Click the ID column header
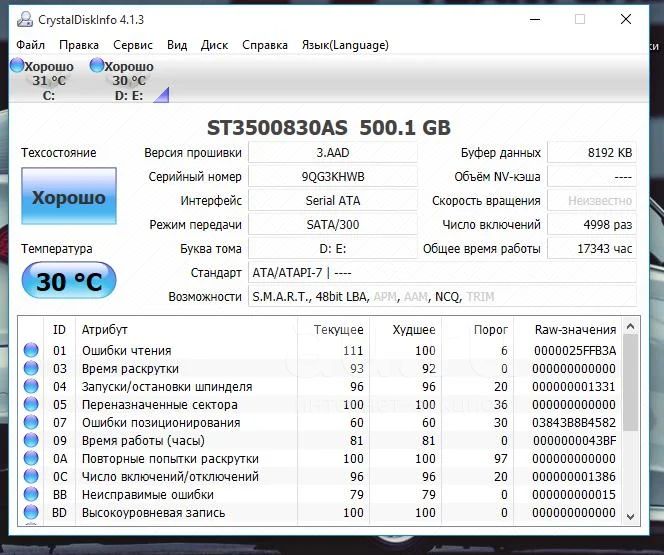 click(59, 329)
